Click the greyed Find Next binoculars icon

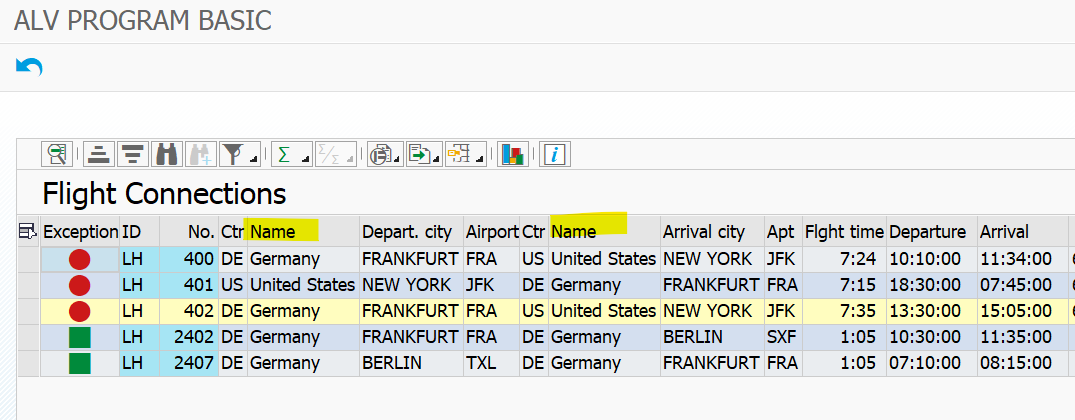[x=201, y=154]
